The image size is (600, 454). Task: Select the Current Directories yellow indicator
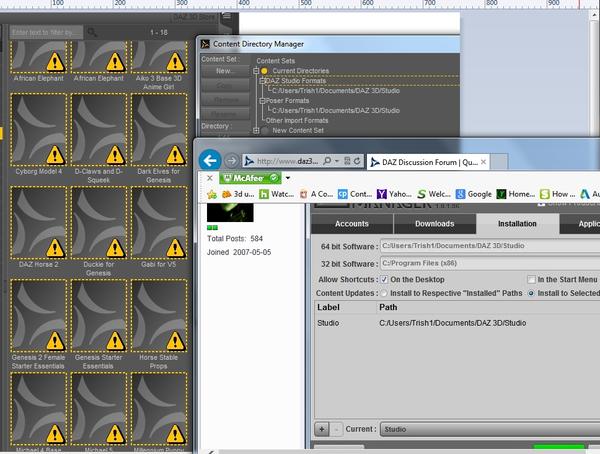tap(264, 71)
